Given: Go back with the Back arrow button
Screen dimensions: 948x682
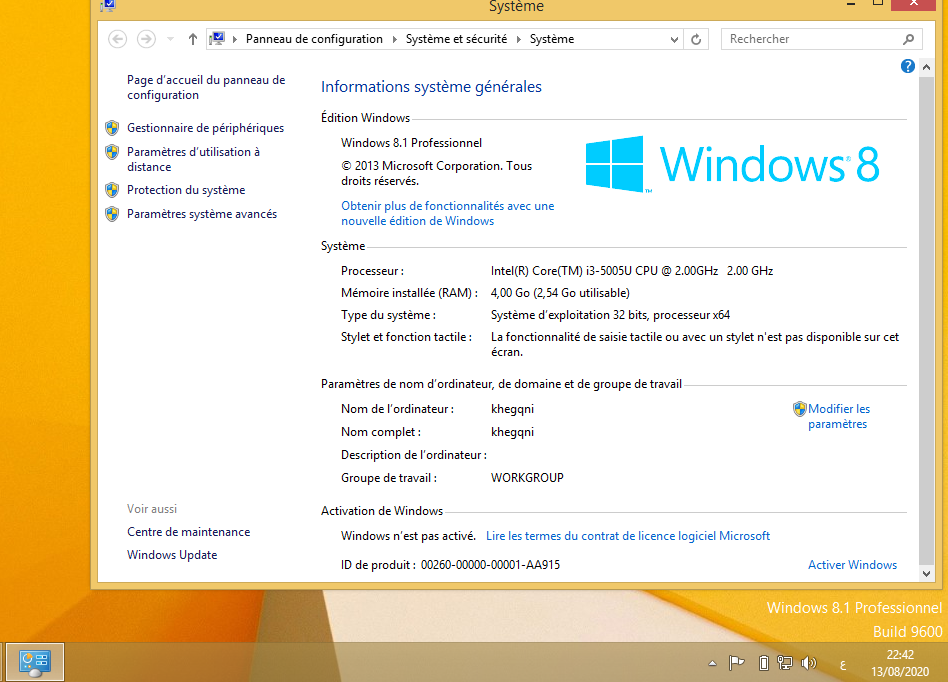Looking at the screenshot, I should tap(117, 39).
